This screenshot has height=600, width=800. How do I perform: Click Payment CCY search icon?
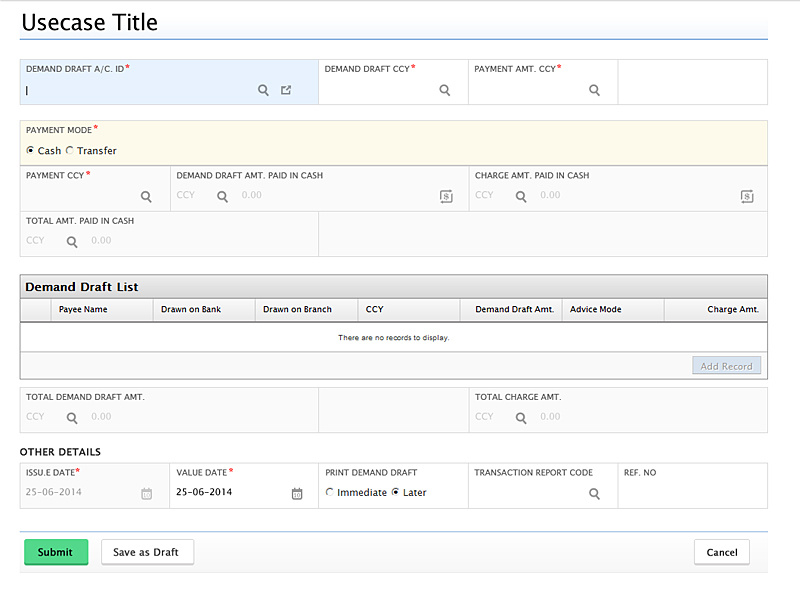click(x=146, y=197)
